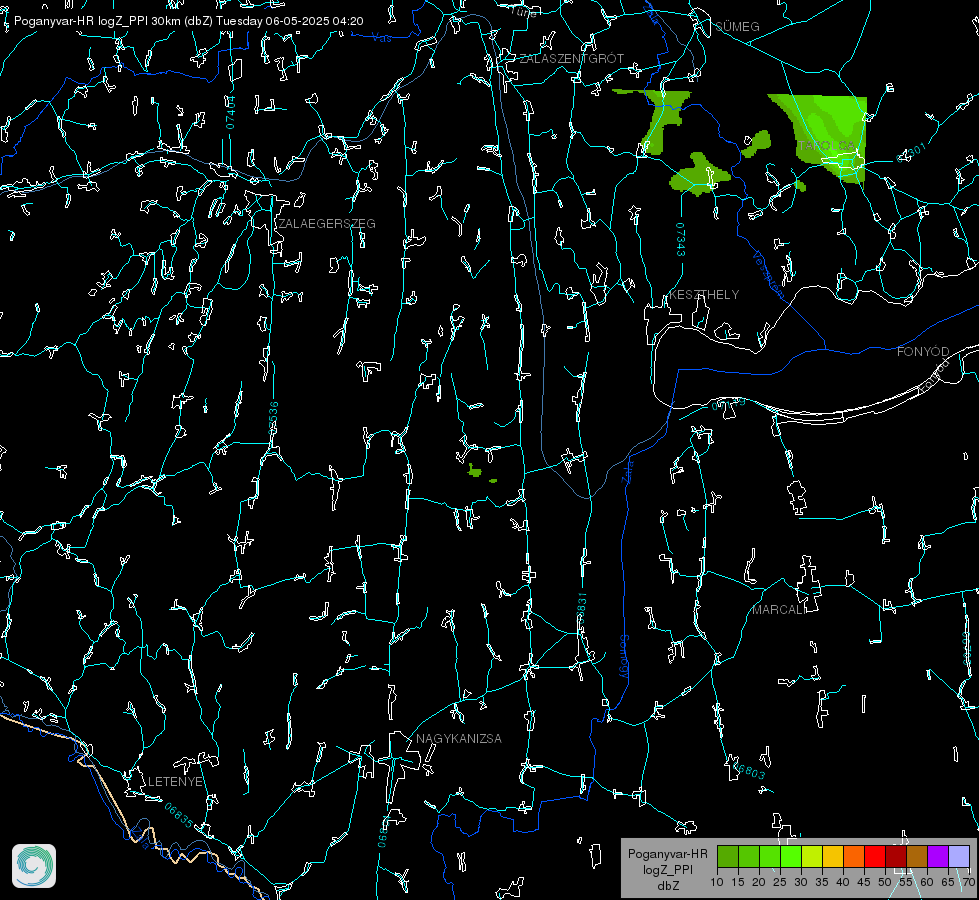Click the TAPOLCA city label
979x900 pixels.
[827, 145]
